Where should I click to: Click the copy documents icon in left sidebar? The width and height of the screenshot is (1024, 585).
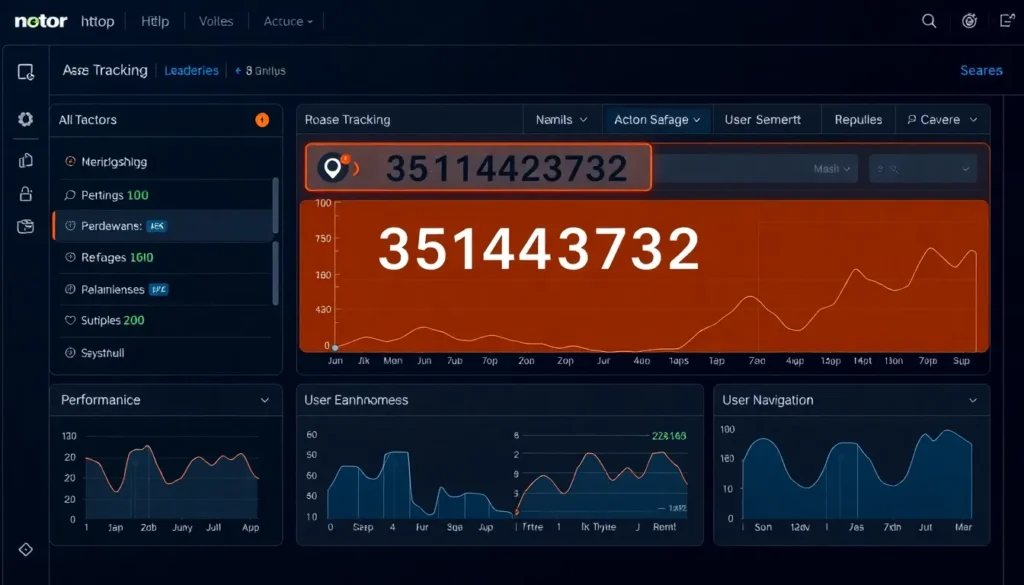tap(26, 160)
